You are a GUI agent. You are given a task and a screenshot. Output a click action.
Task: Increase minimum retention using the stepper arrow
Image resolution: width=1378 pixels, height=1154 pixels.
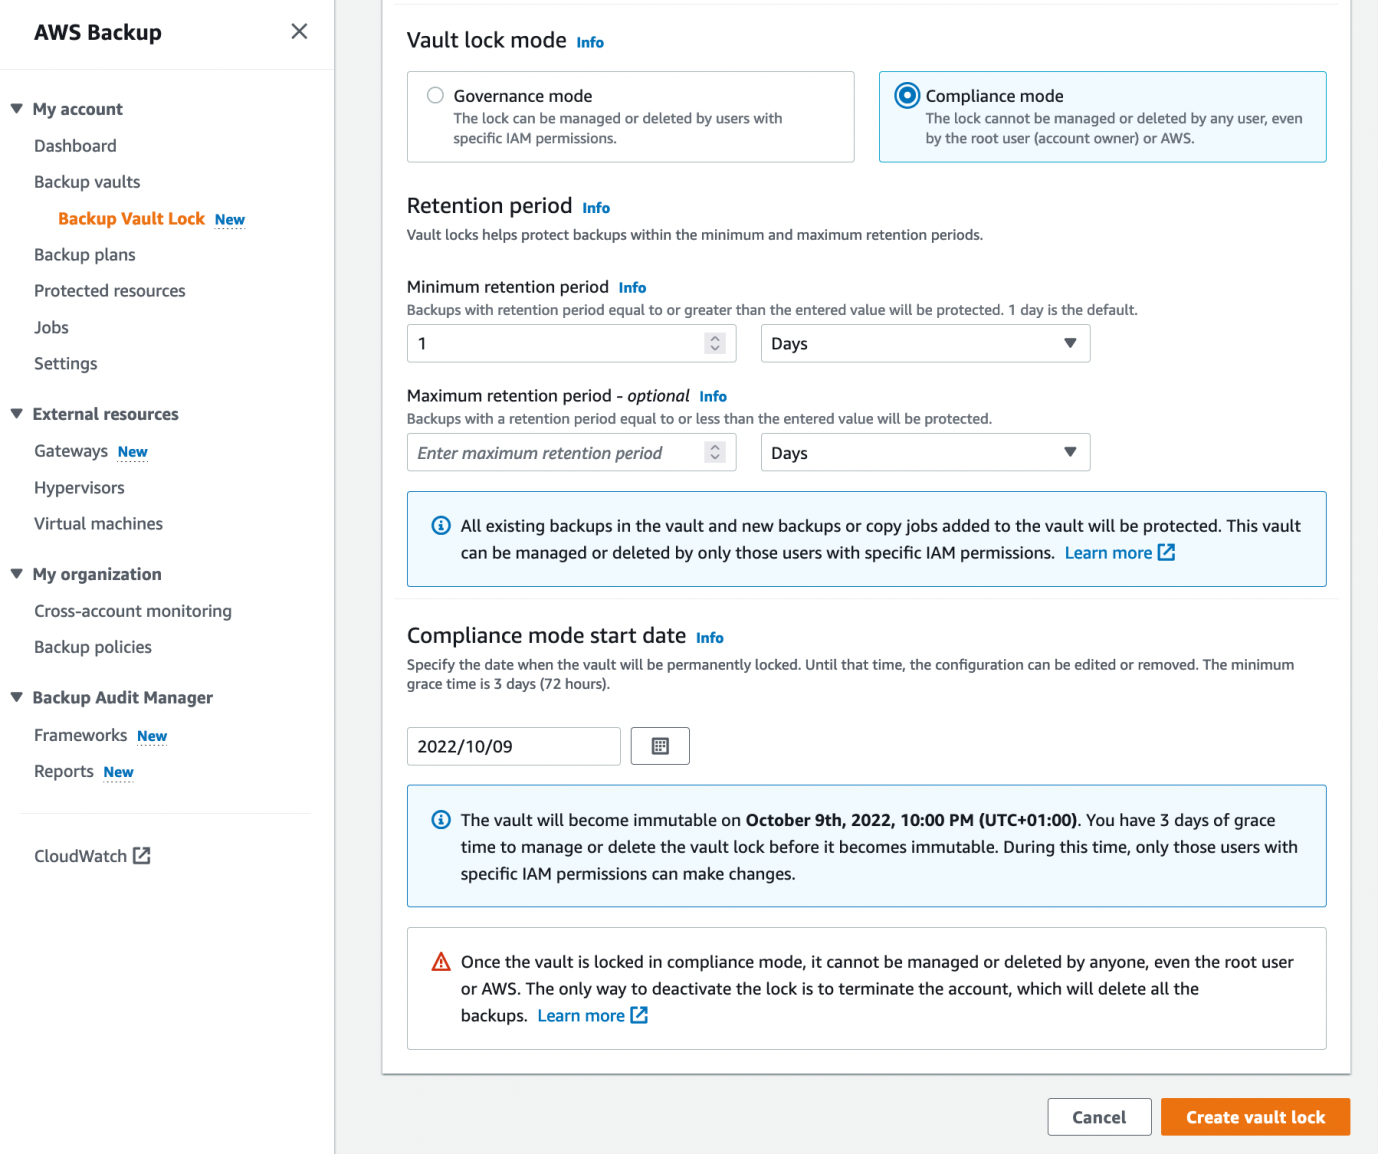pyautogui.click(x=714, y=338)
